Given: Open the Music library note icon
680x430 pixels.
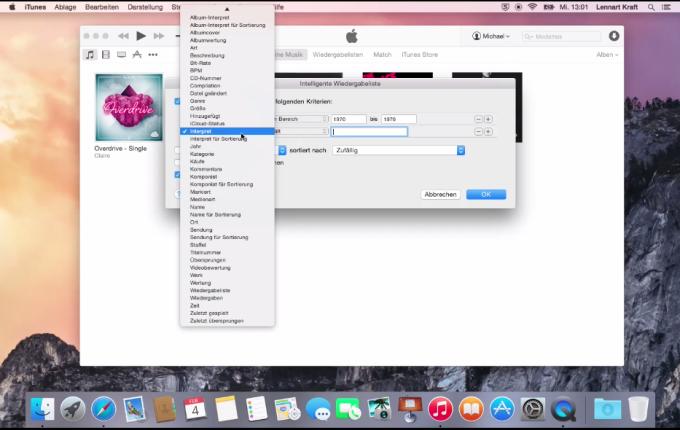Looking at the screenshot, I should point(90,55).
